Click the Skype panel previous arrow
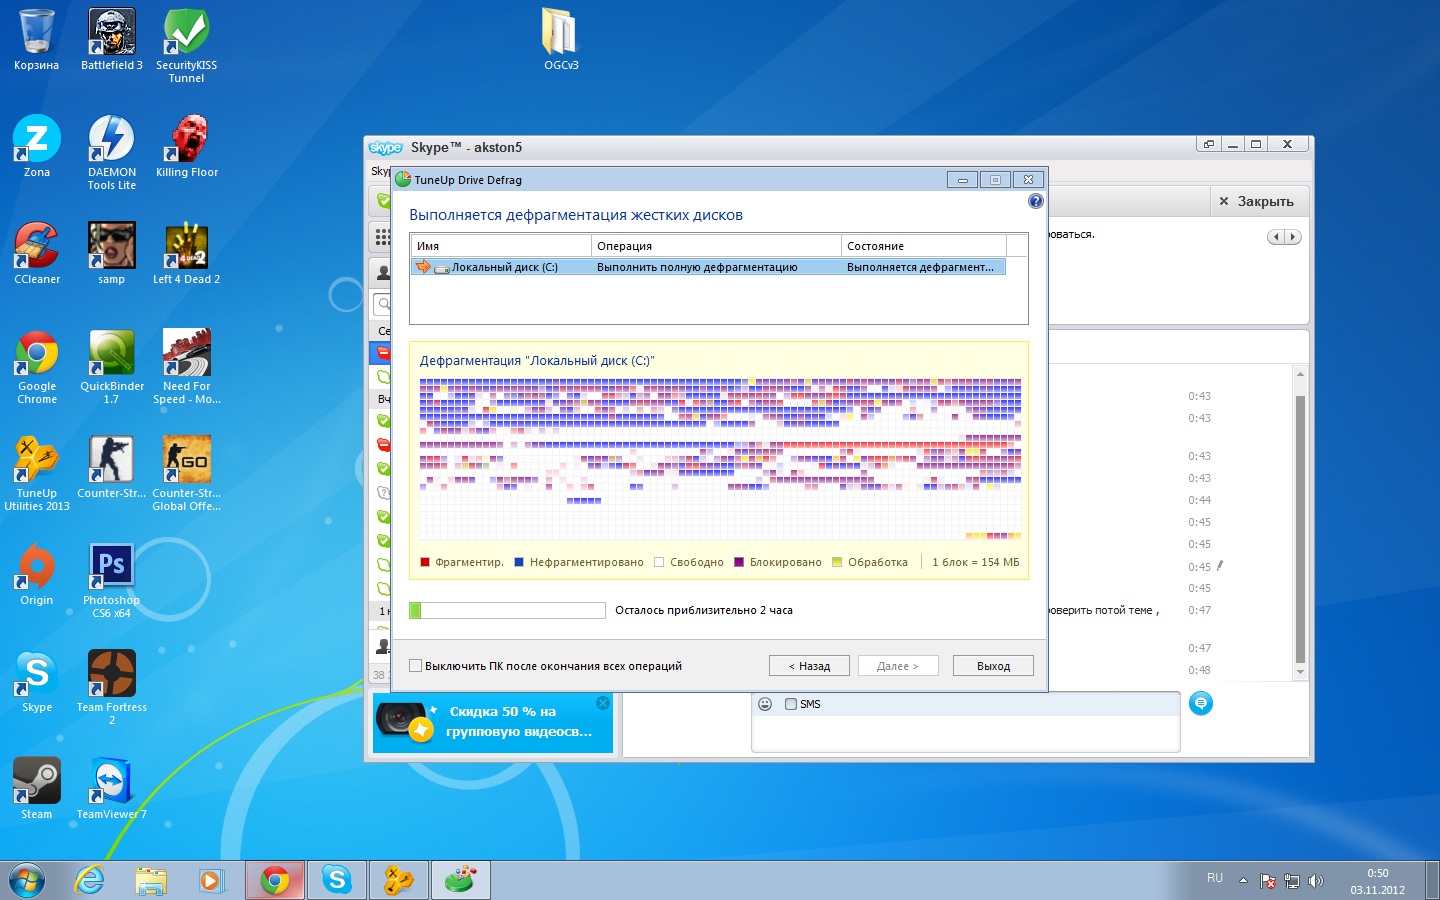This screenshot has width=1440, height=900. coord(1276,237)
